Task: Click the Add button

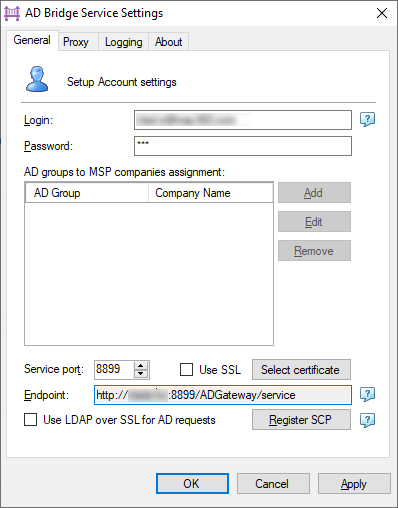Action: 314,193
